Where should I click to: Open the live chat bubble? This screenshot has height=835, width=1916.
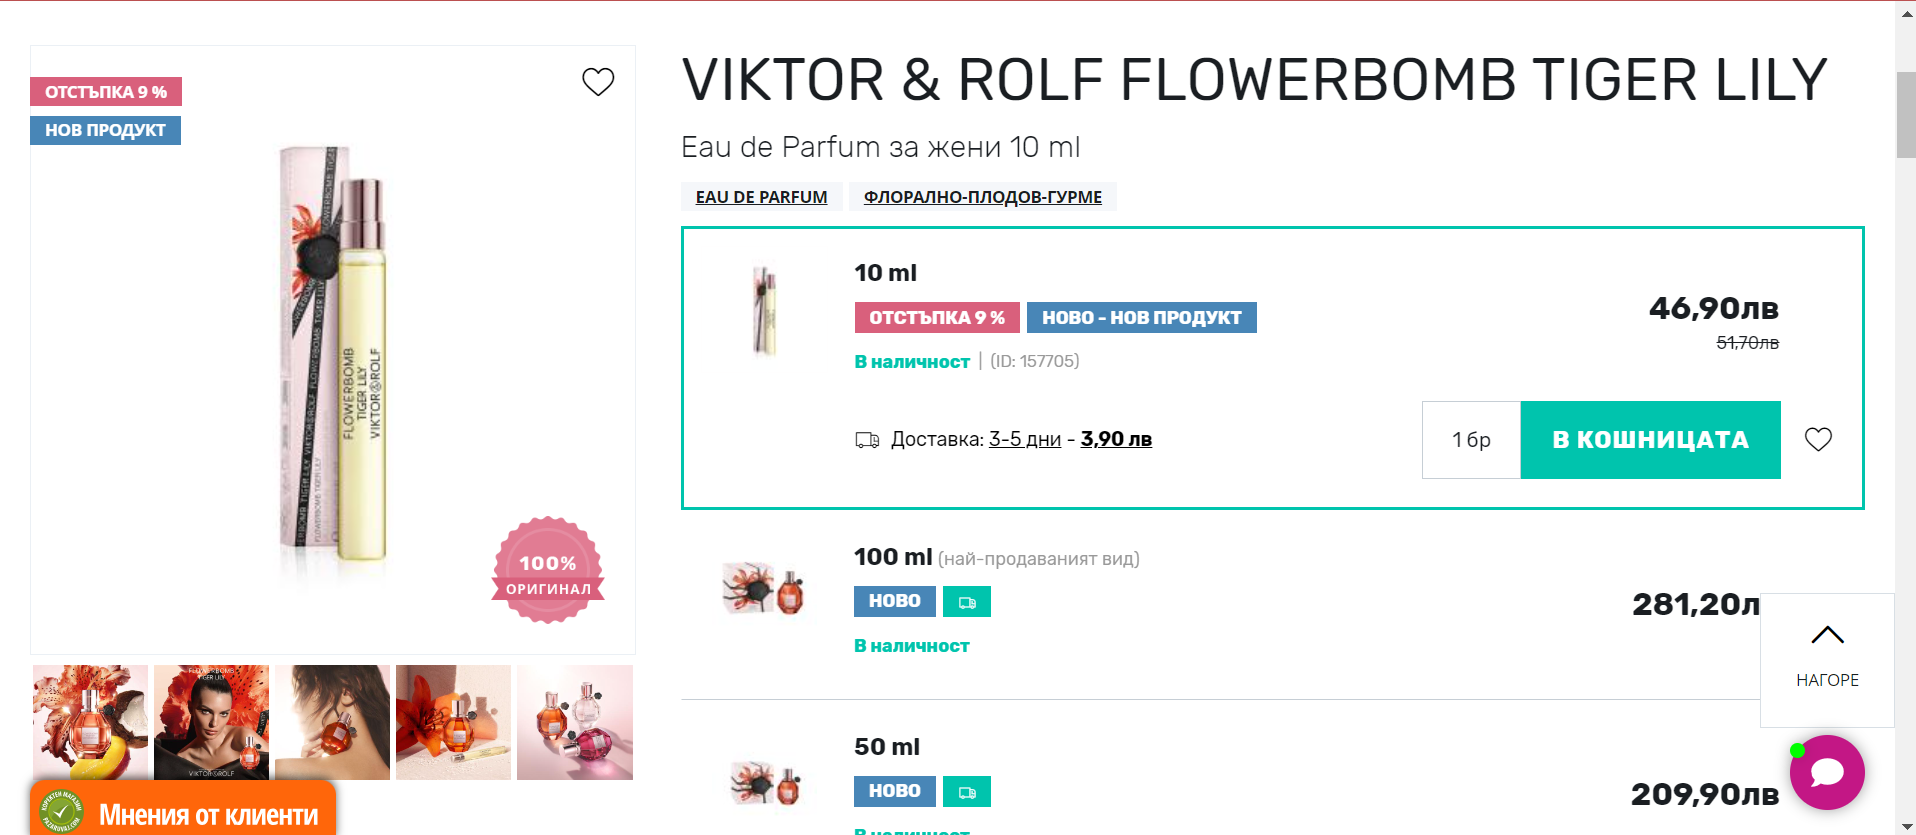[x=1827, y=772]
